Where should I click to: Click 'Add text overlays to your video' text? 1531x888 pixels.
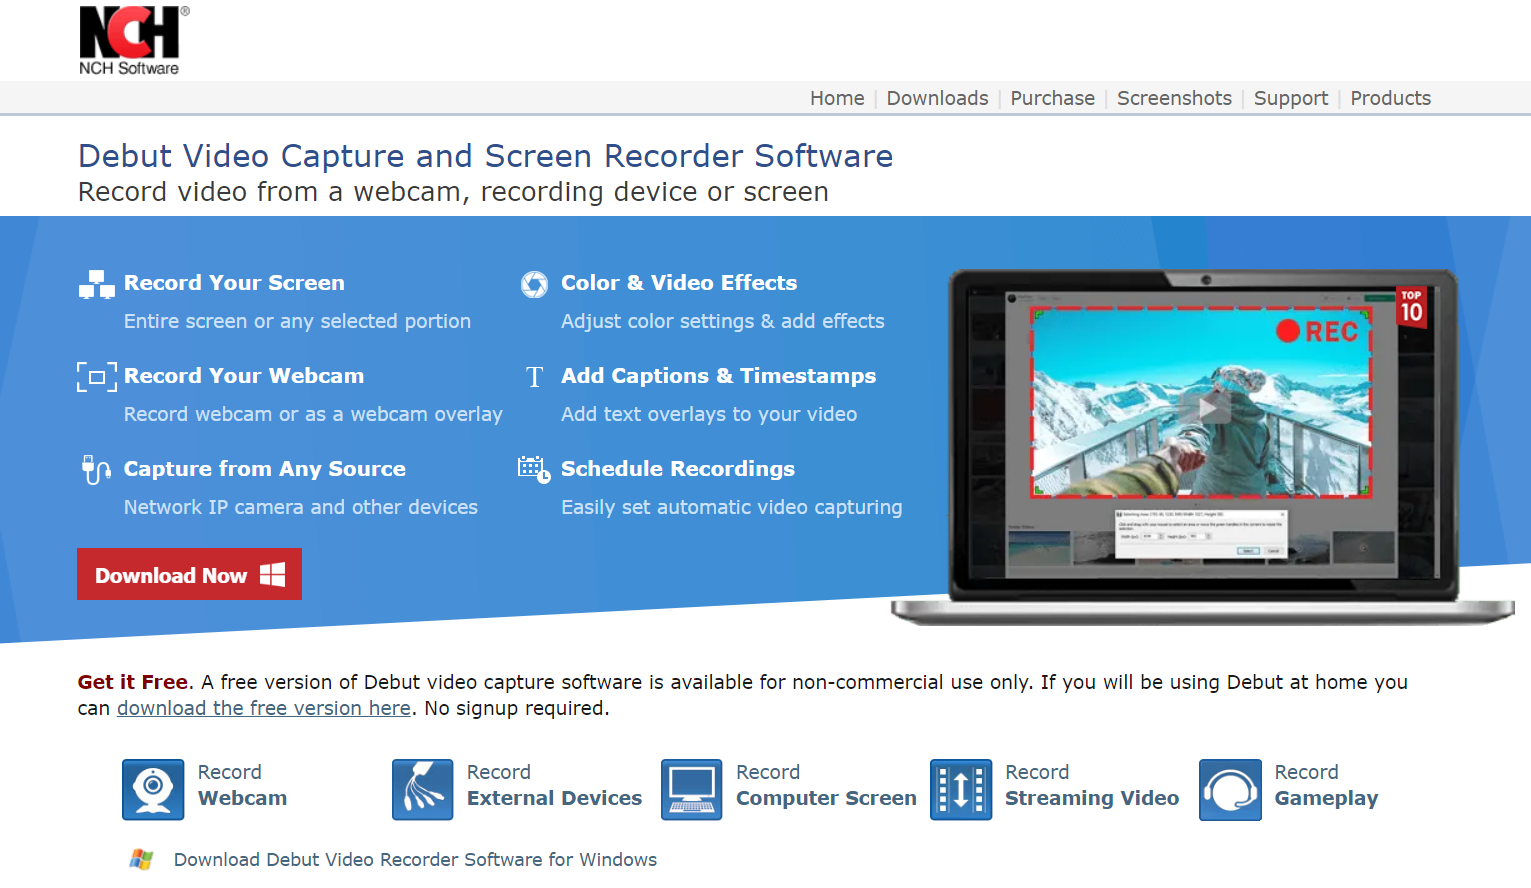(x=709, y=414)
